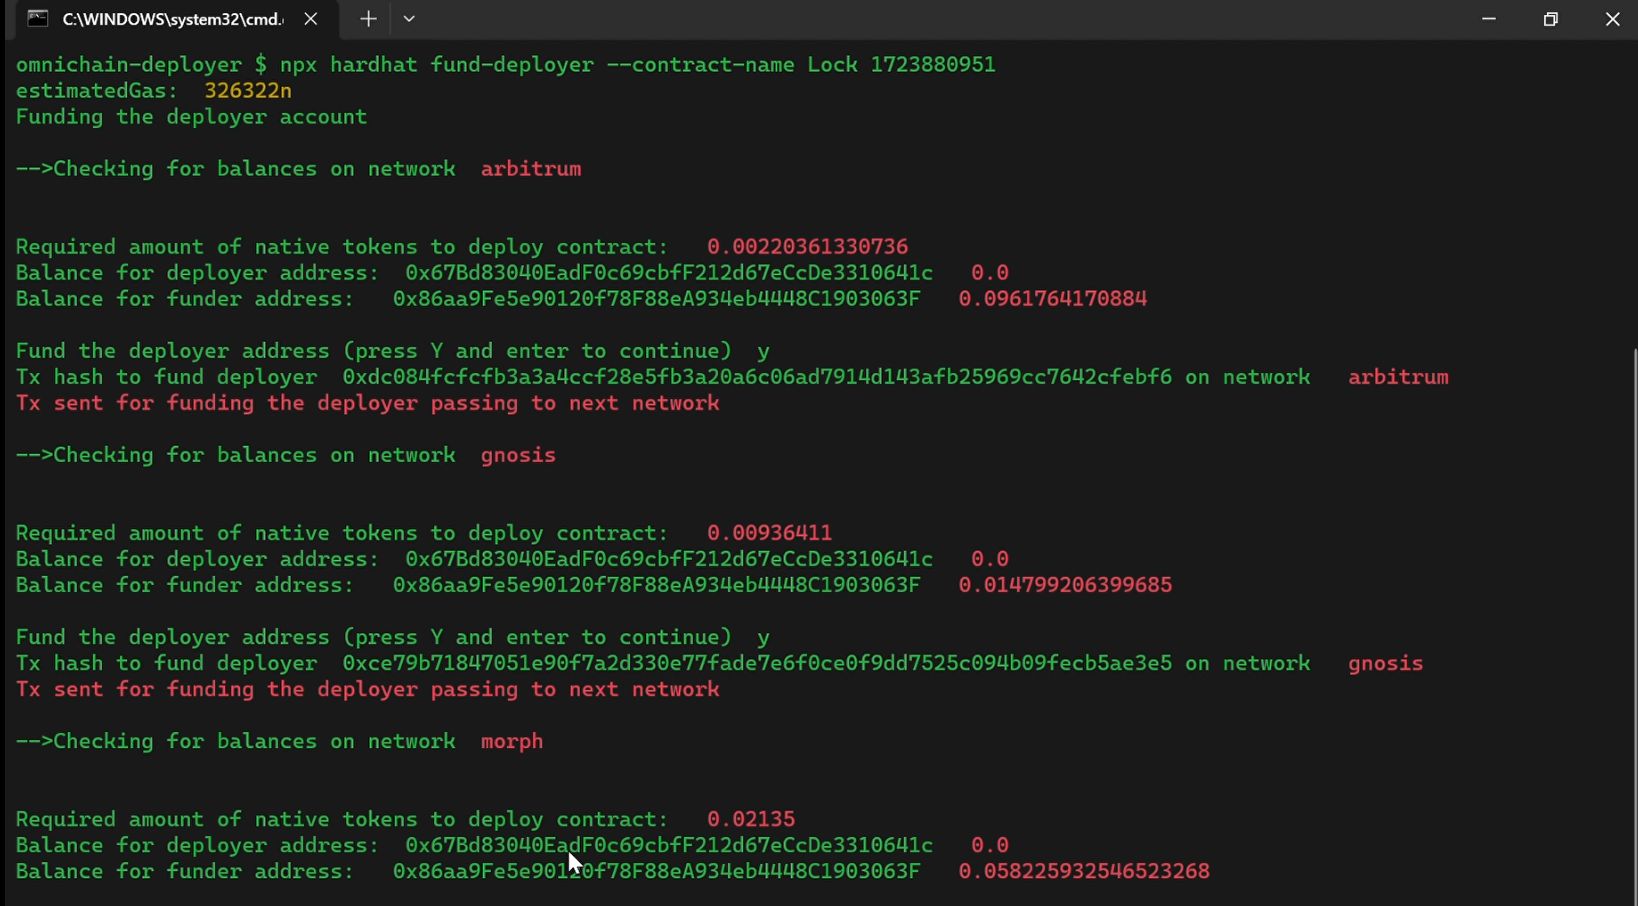Click network name morph in checking line
This screenshot has height=906, width=1638.
512,741
